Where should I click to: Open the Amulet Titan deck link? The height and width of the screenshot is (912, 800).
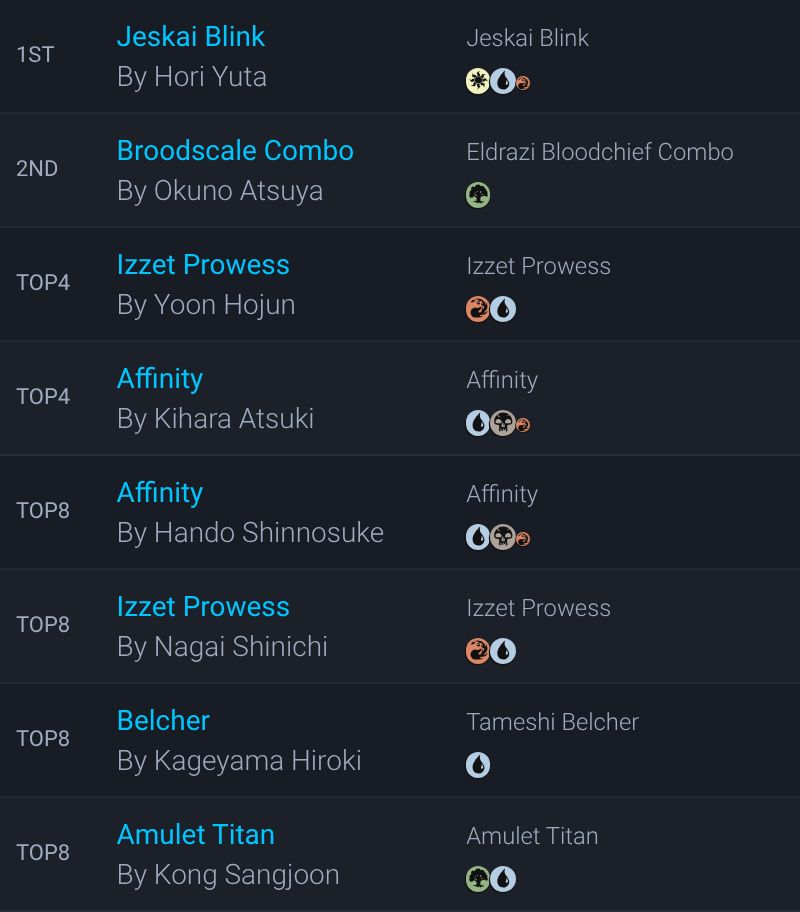click(196, 835)
